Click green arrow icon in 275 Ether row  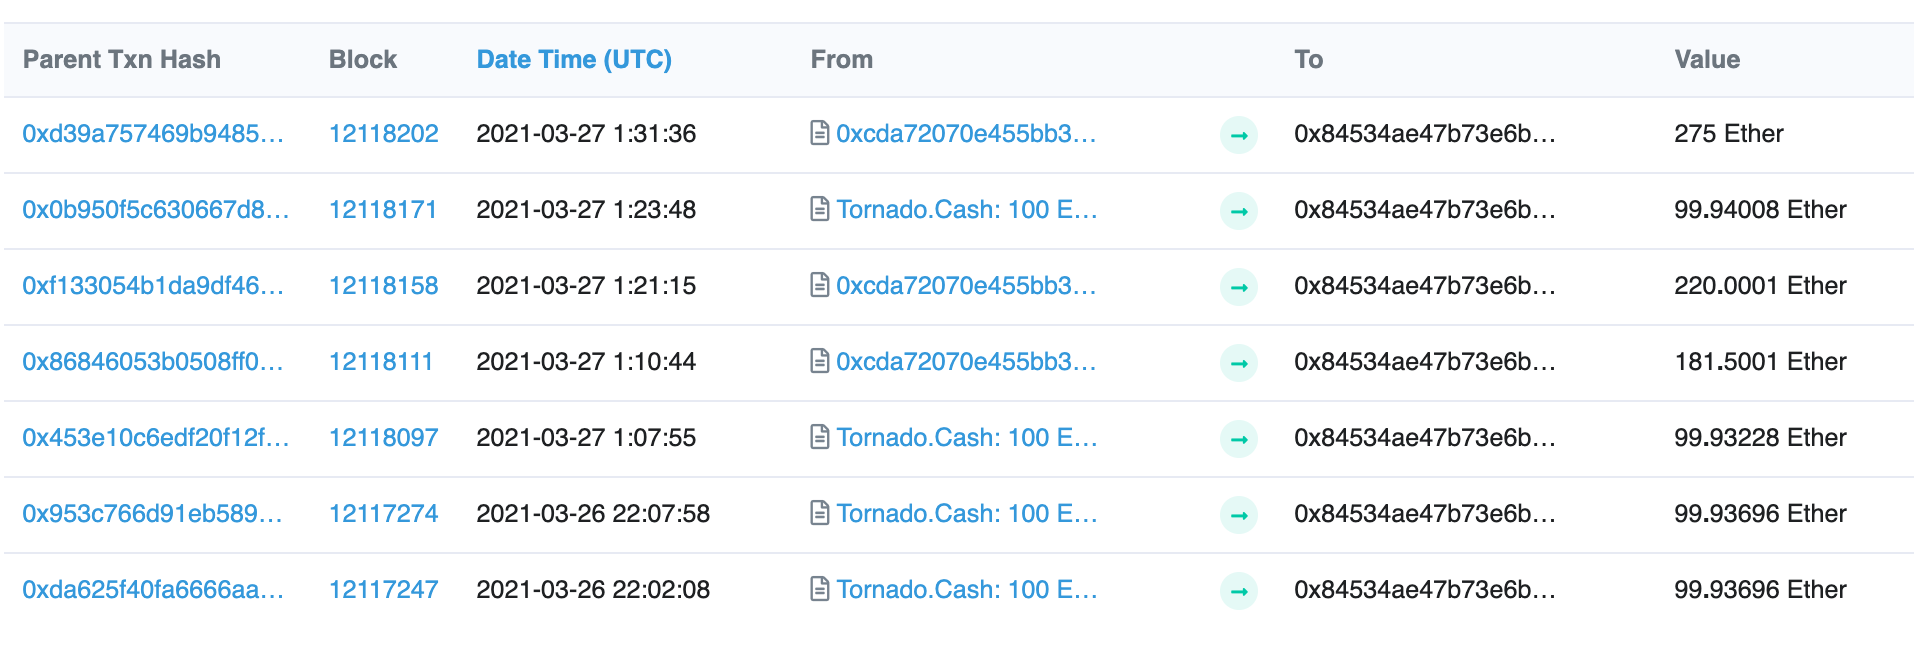click(x=1239, y=135)
